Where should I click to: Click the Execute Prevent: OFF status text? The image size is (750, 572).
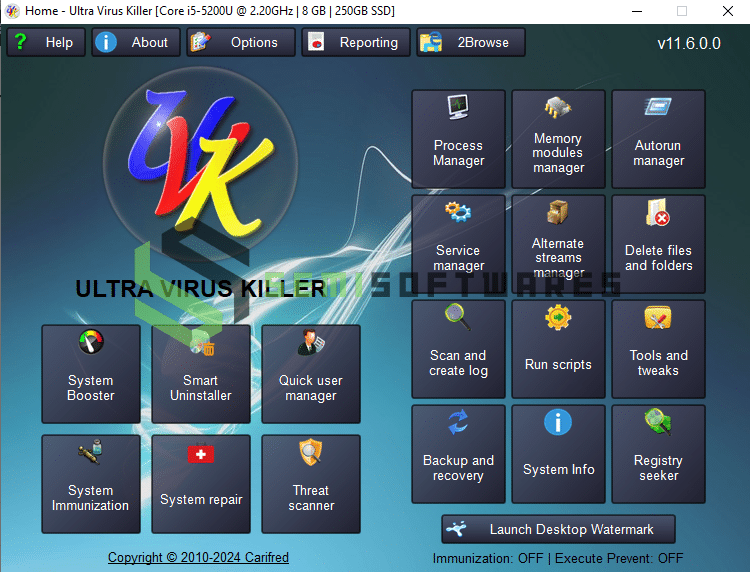click(619, 558)
